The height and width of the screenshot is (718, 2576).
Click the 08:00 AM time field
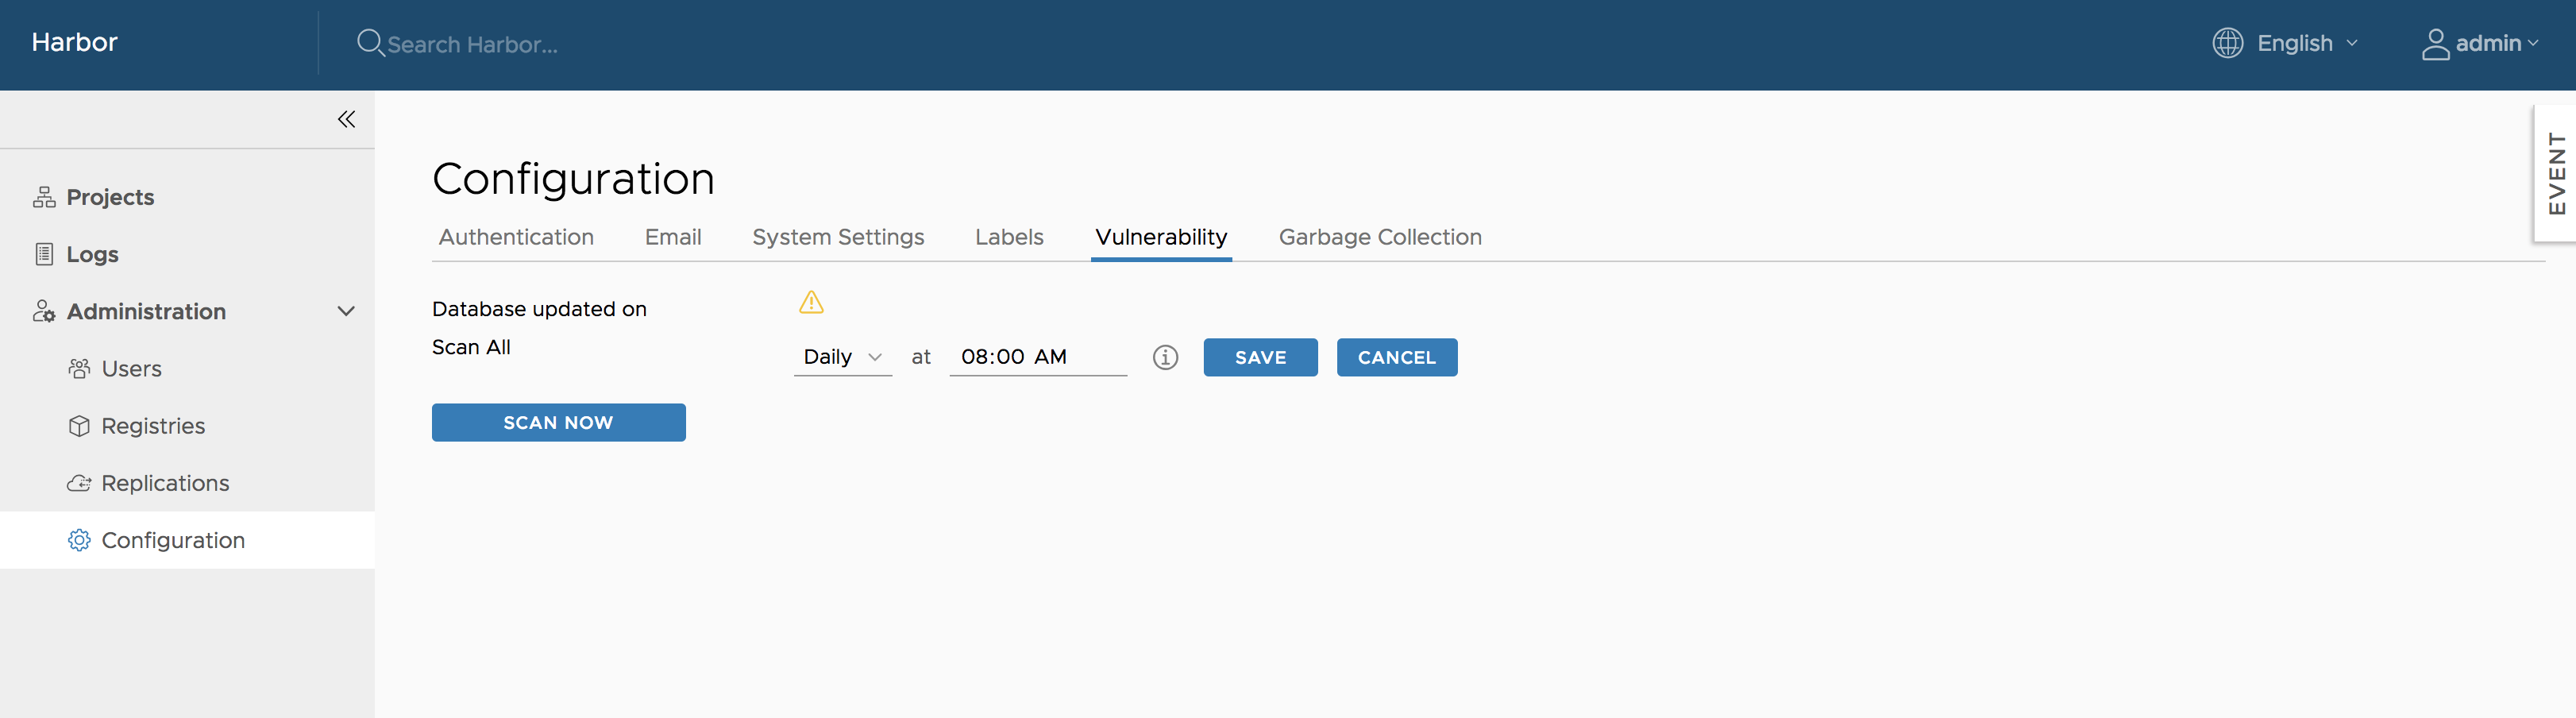click(x=1036, y=357)
